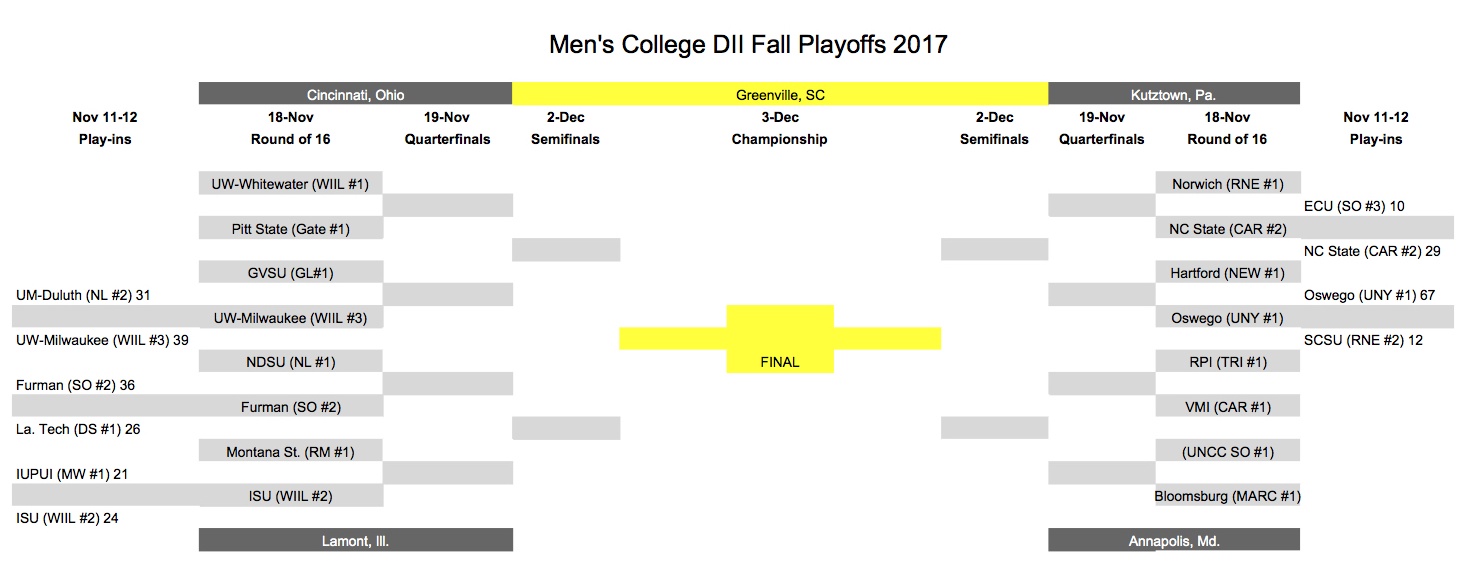Select the Lamont, Ill. footer bar

(356, 540)
